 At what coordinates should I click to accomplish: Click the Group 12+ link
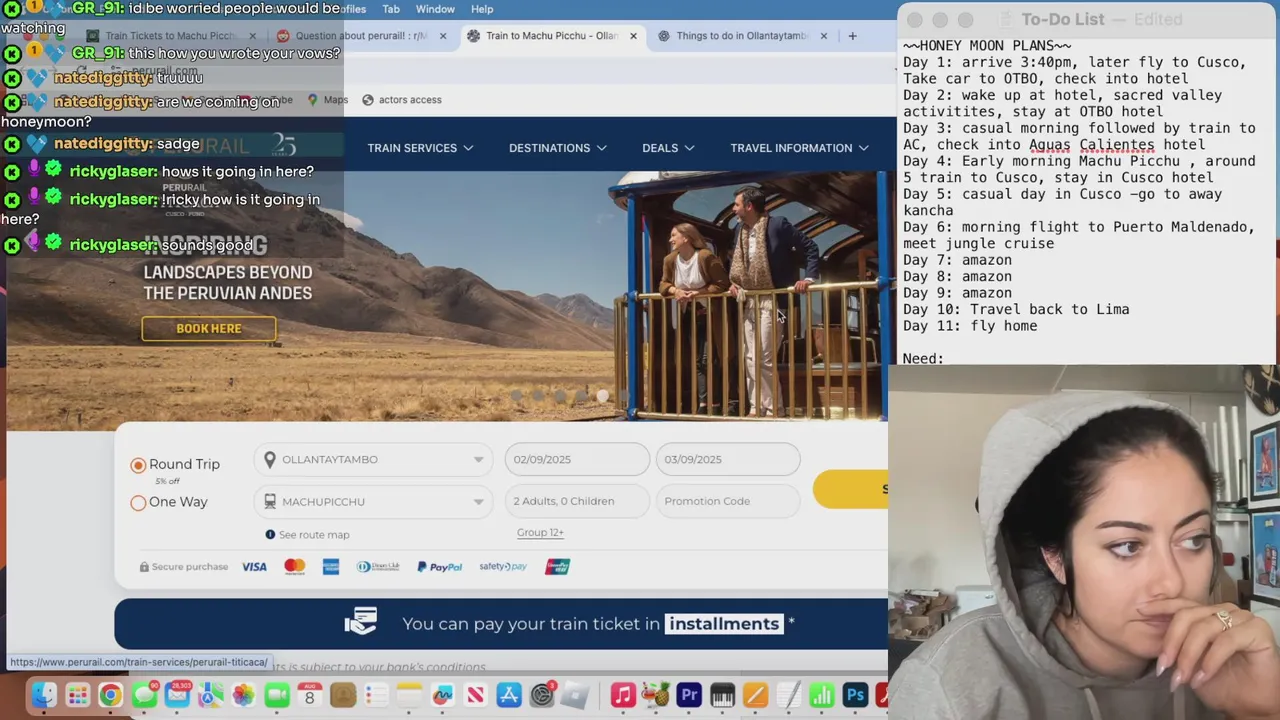click(x=540, y=533)
